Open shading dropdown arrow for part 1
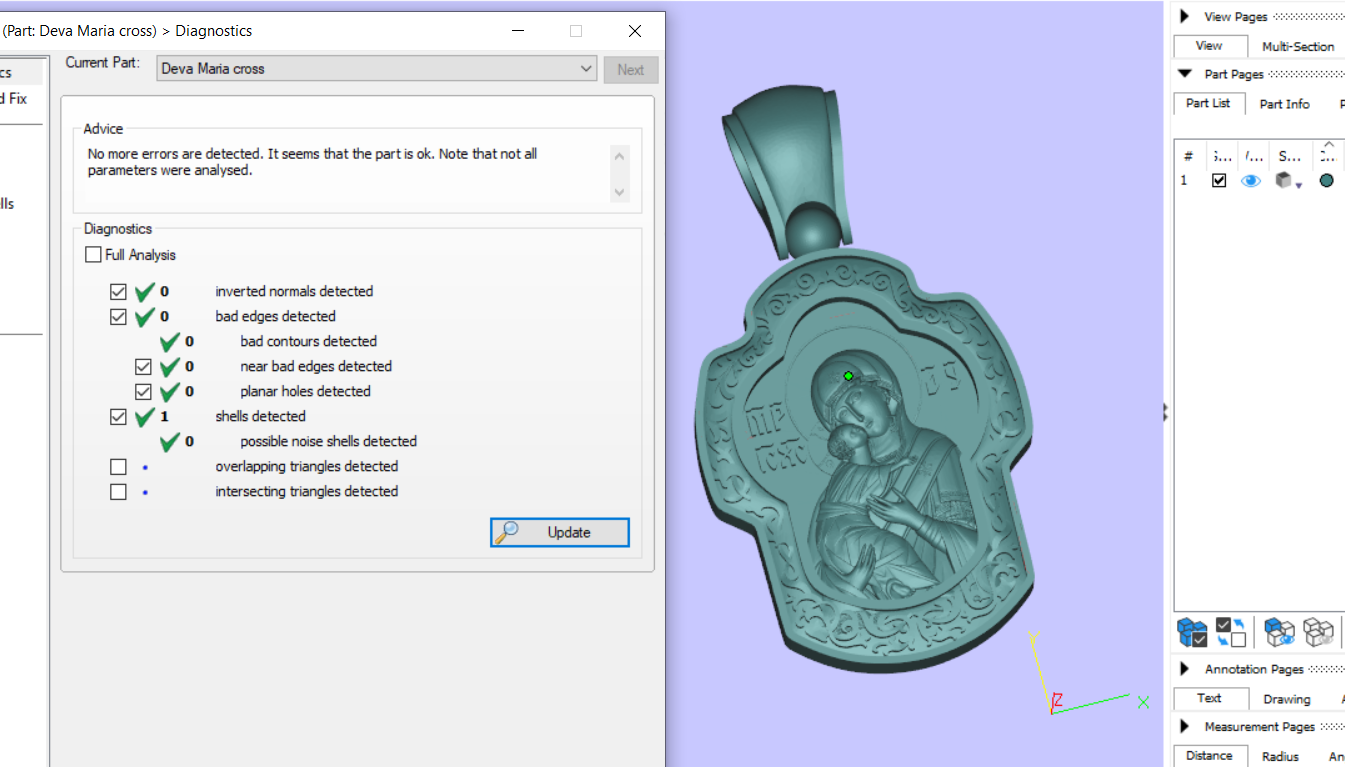The height and width of the screenshot is (767, 1345). coord(1298,185)
